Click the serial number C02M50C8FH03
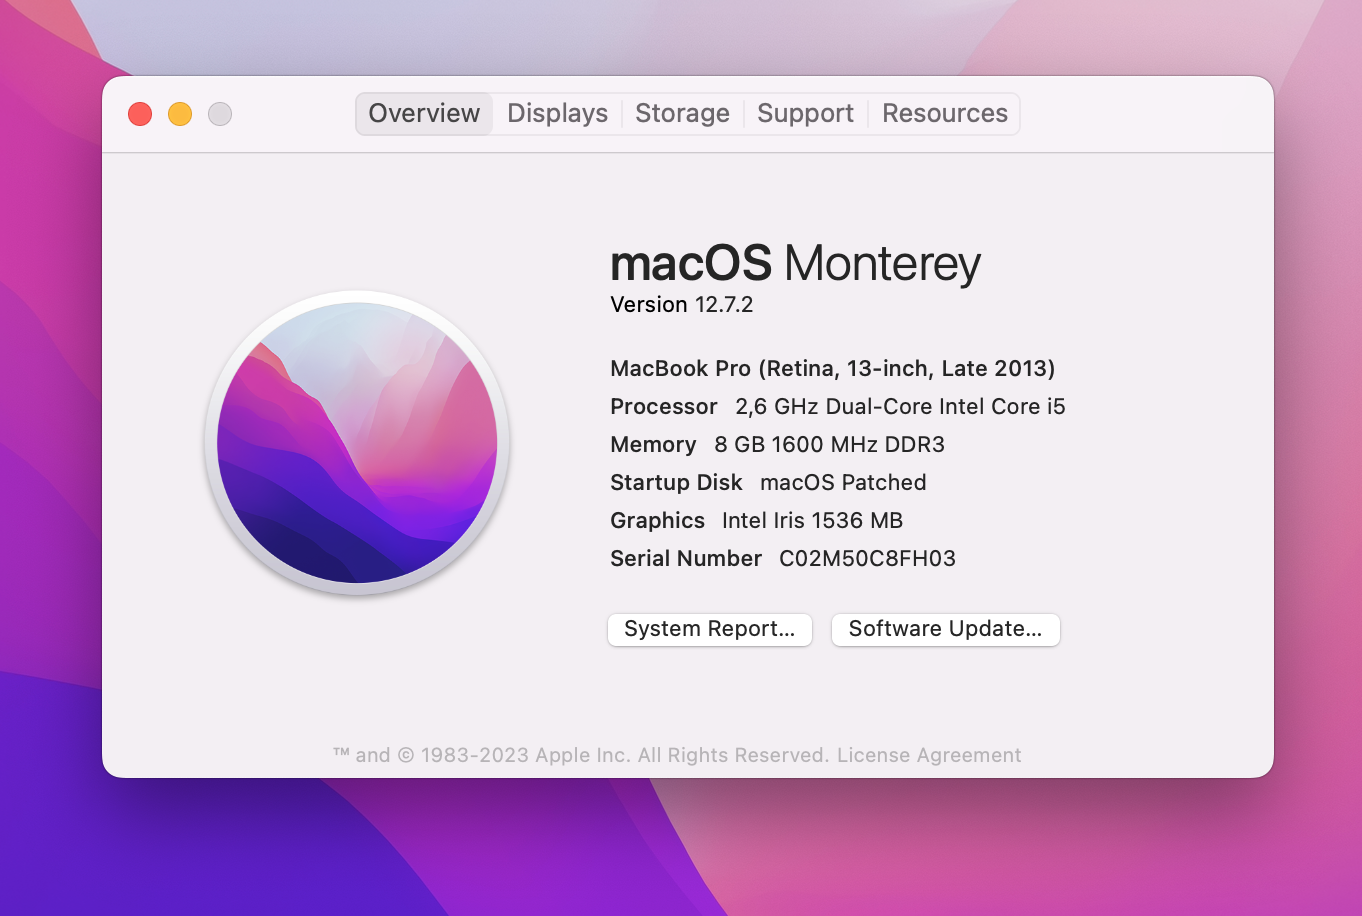Viewport: 1362px width, 916px height. (867, 558)
